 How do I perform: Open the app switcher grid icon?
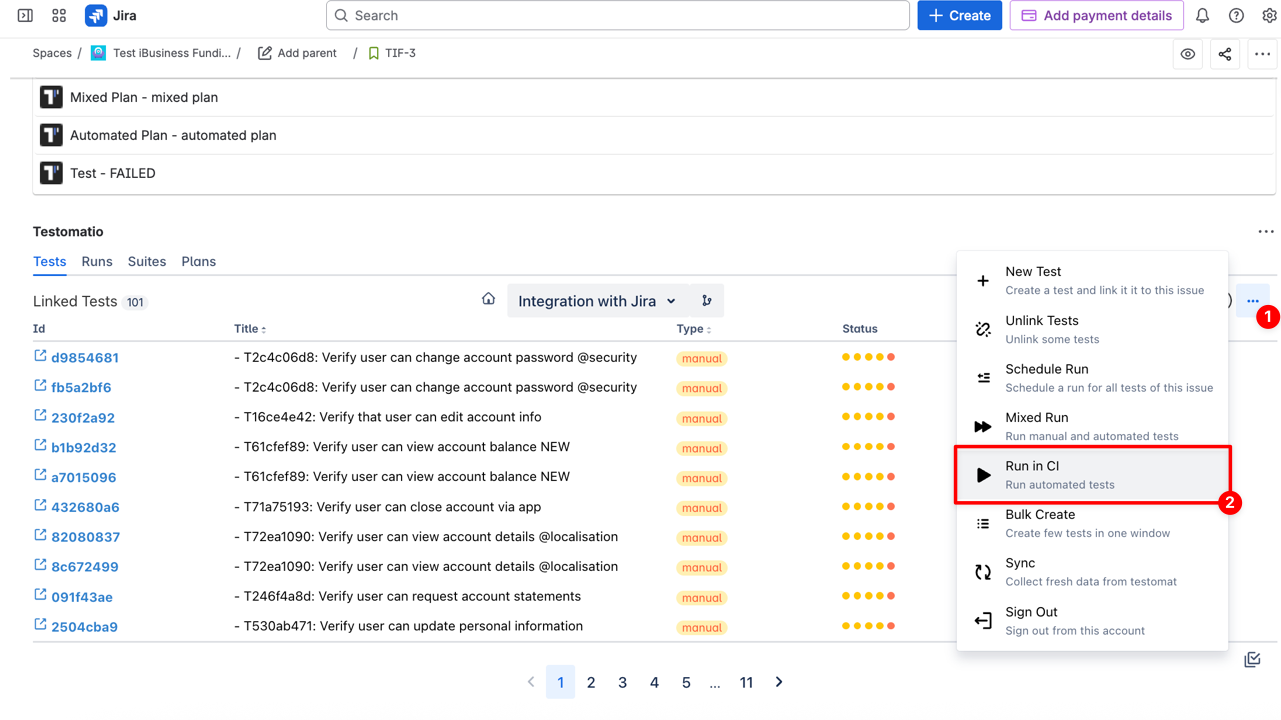pos(59,16)
